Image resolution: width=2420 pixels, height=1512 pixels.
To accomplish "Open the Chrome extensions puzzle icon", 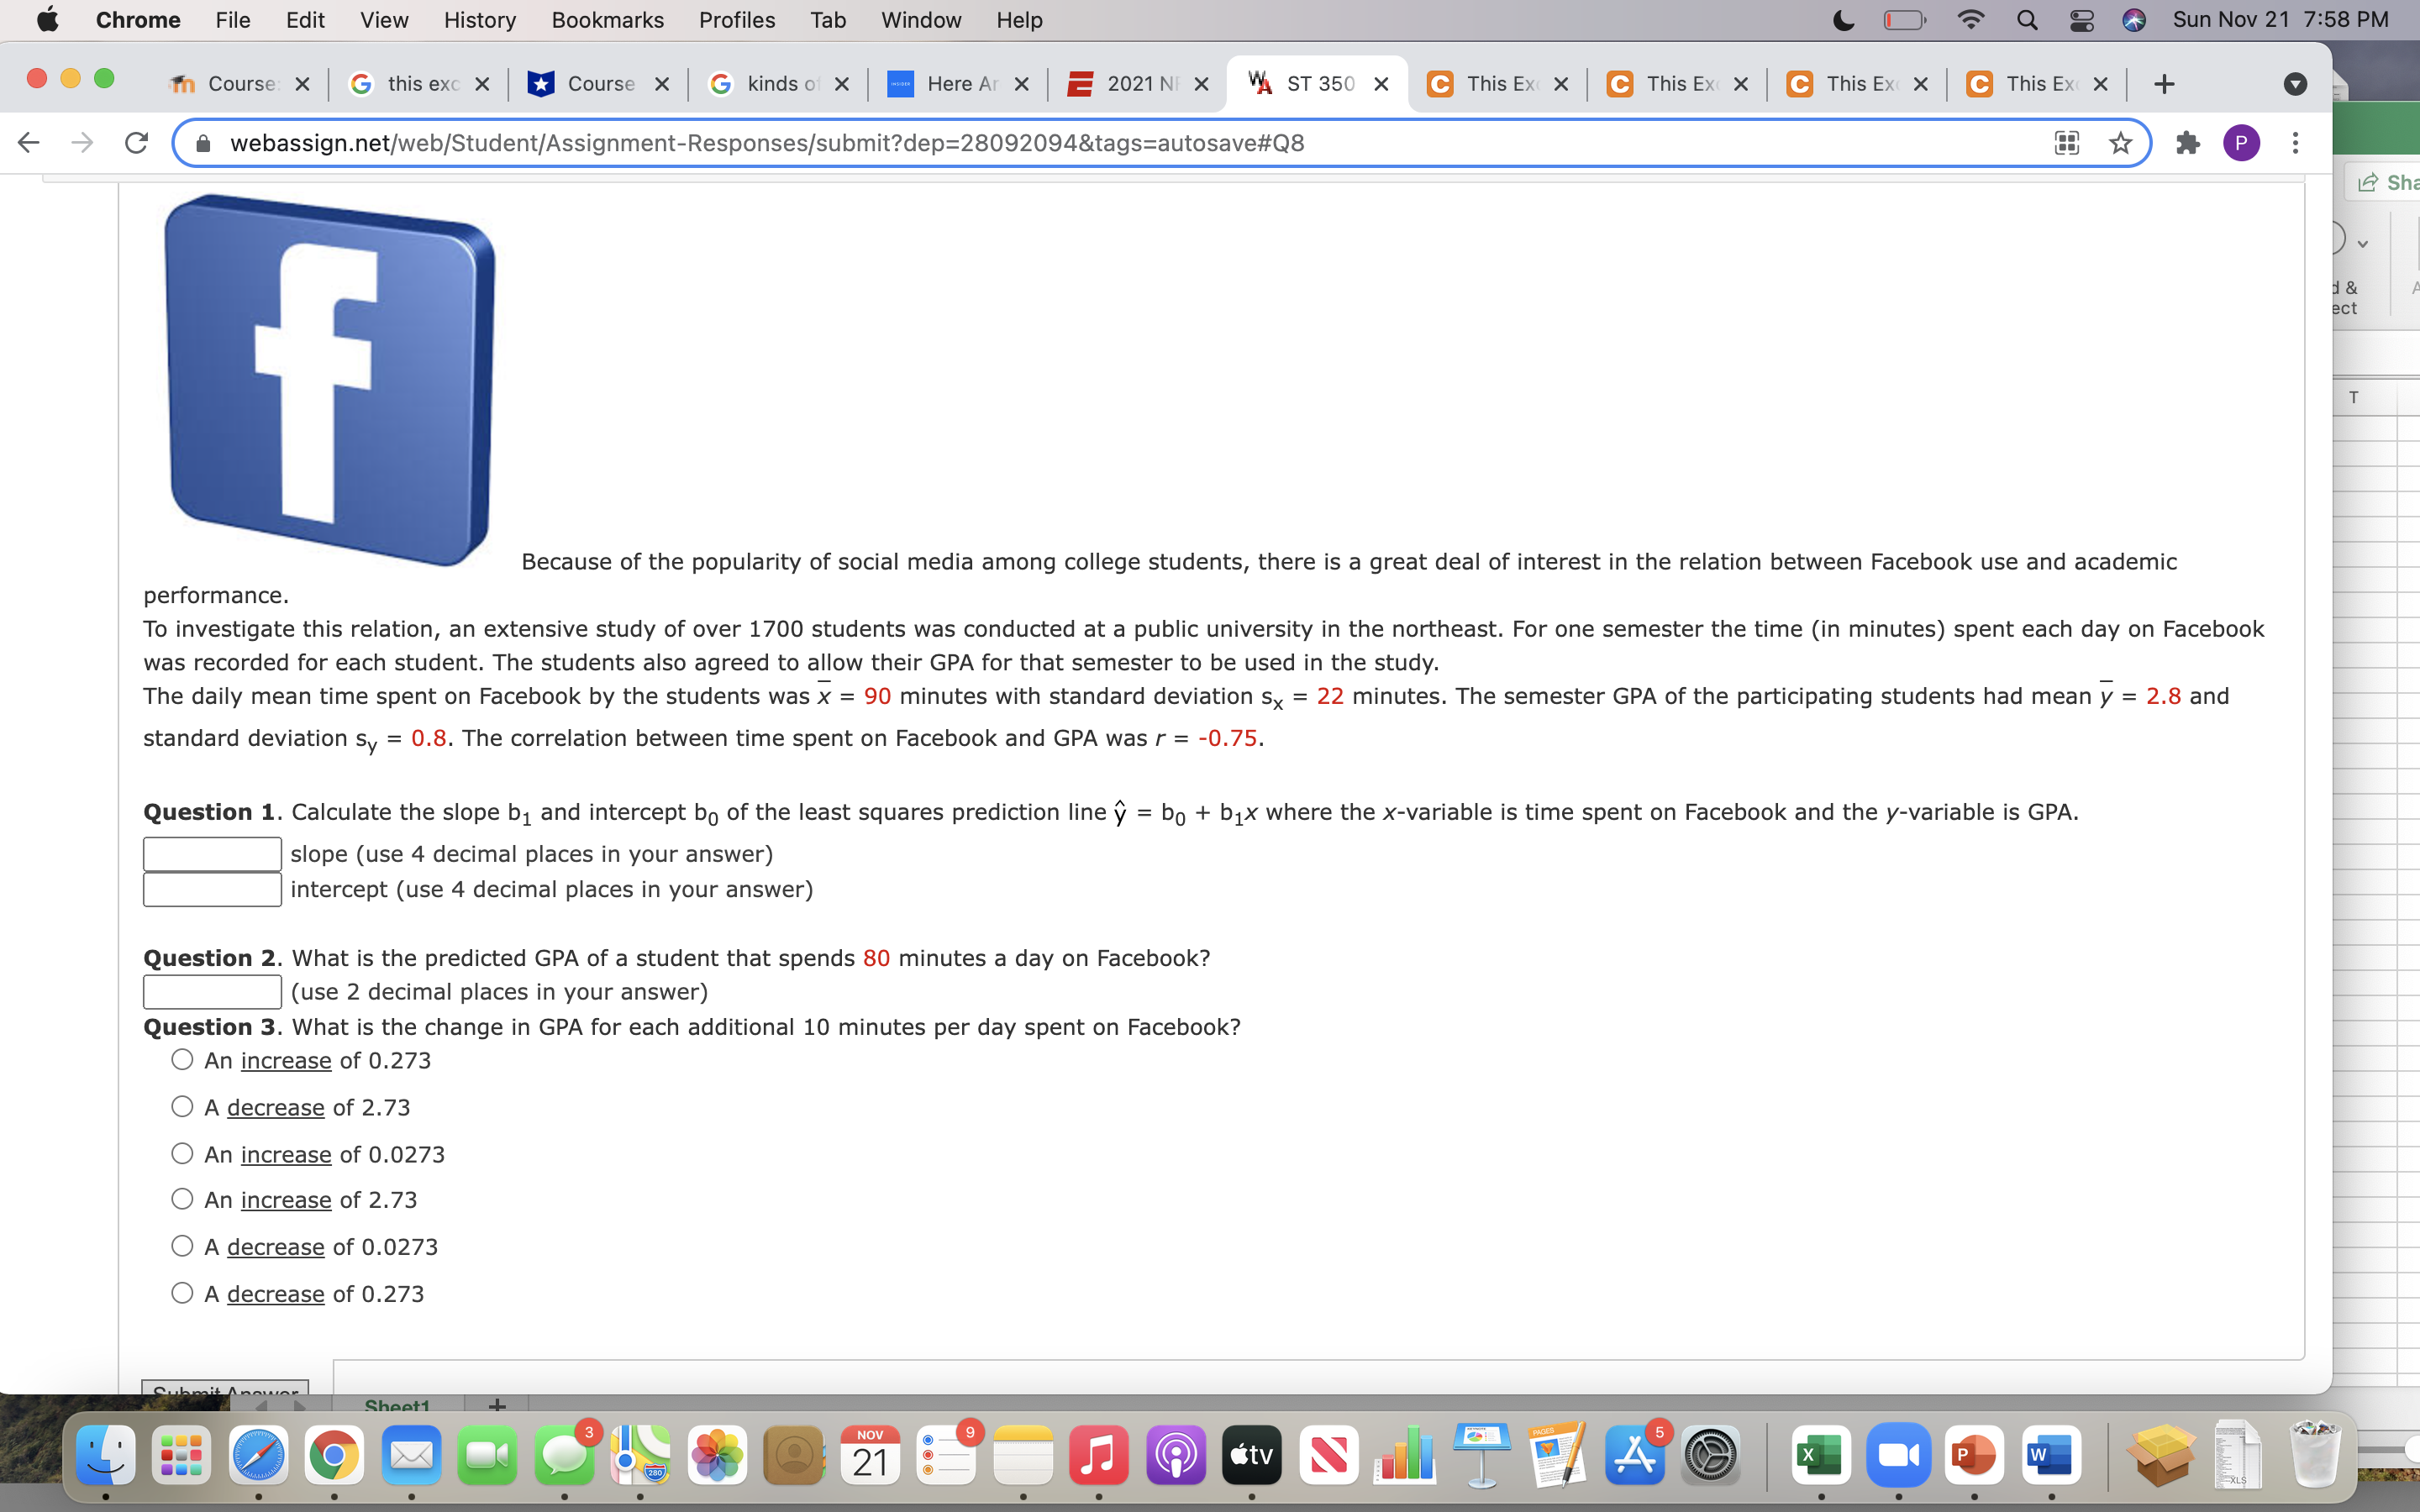I will point(2189,143).
